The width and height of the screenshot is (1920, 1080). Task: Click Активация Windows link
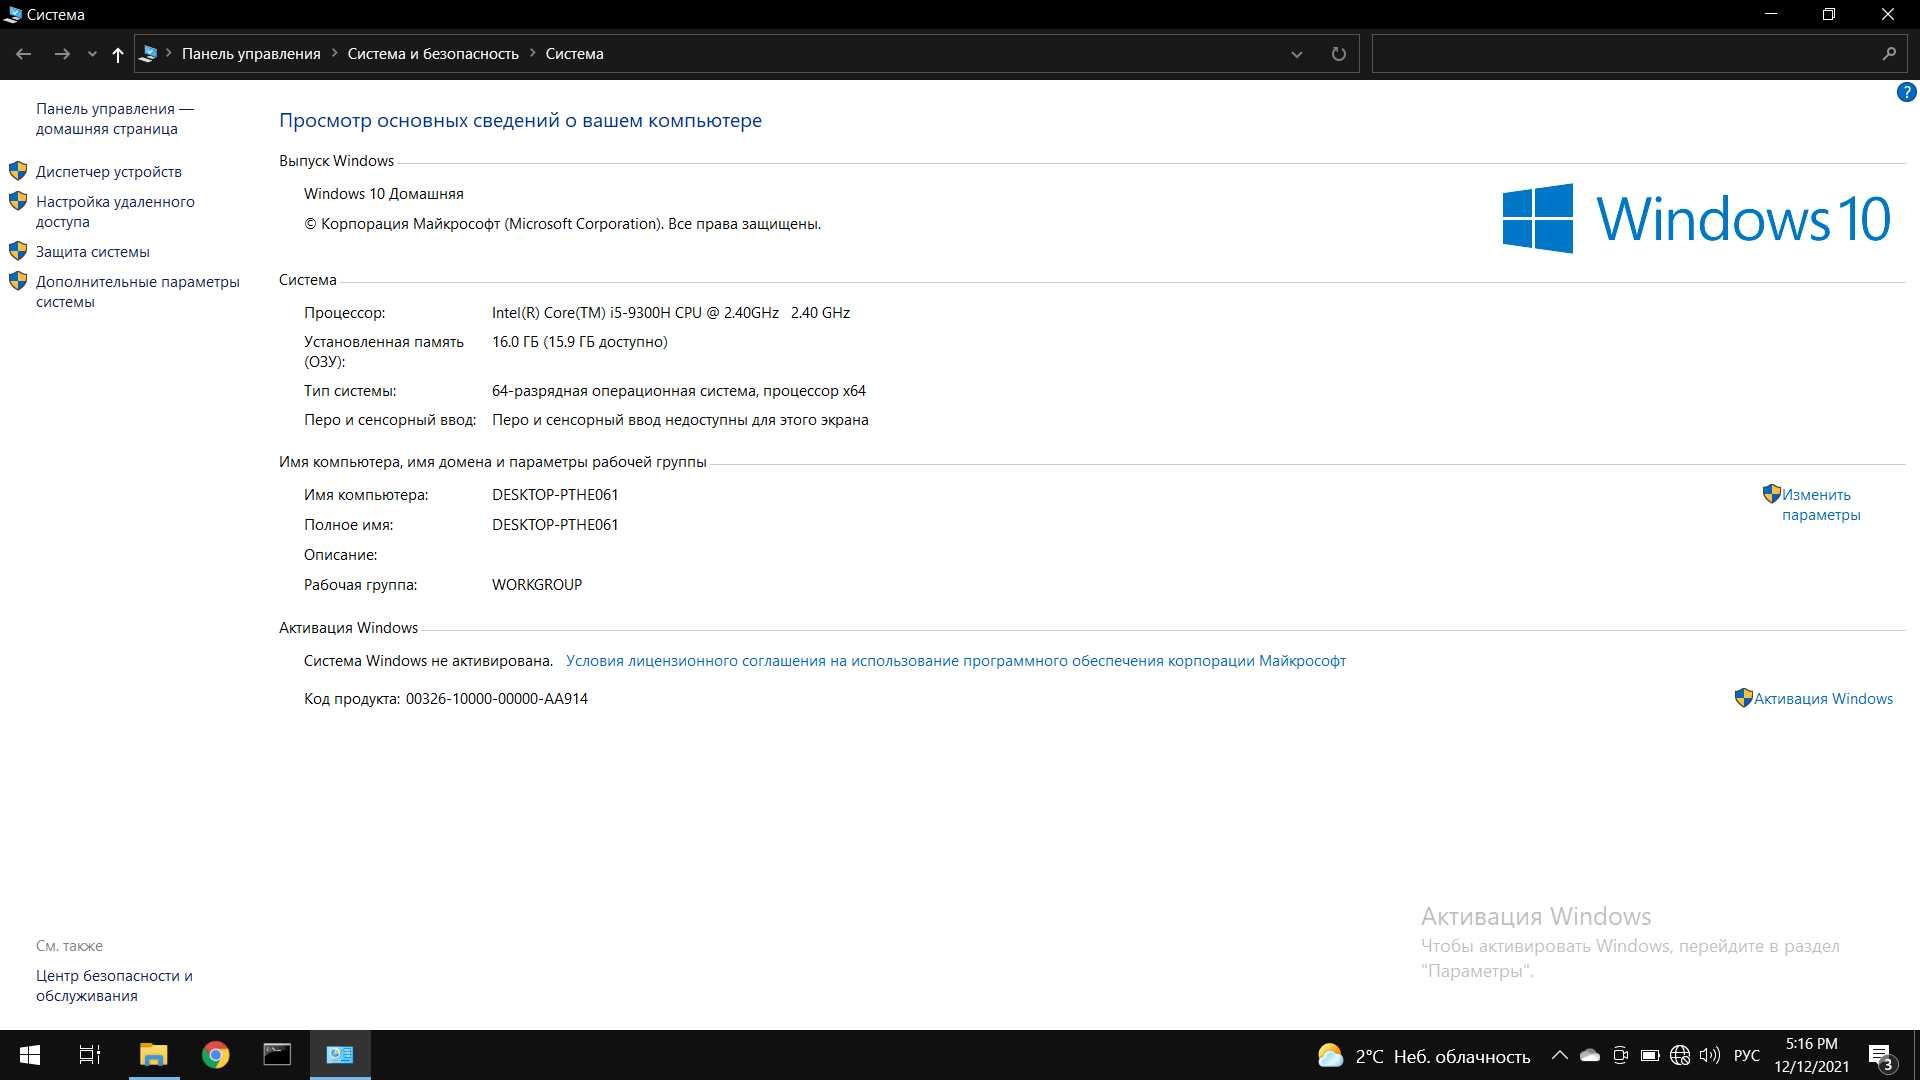1823,699
